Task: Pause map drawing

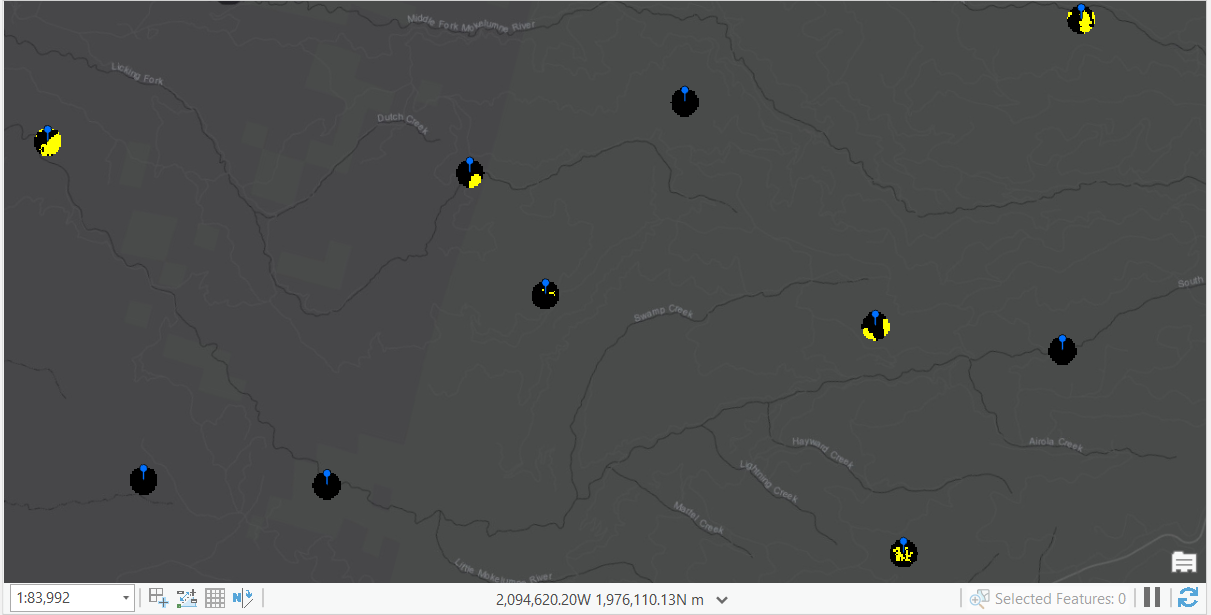Action: [1152, 597]
